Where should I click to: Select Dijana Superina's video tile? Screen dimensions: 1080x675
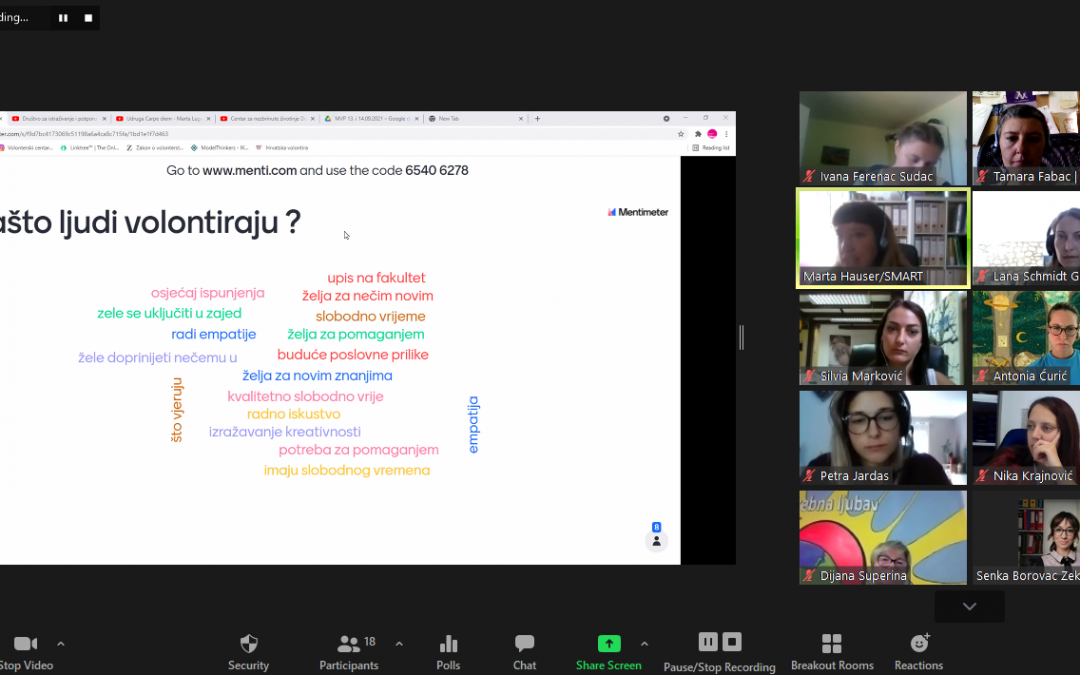click(883, 537)
